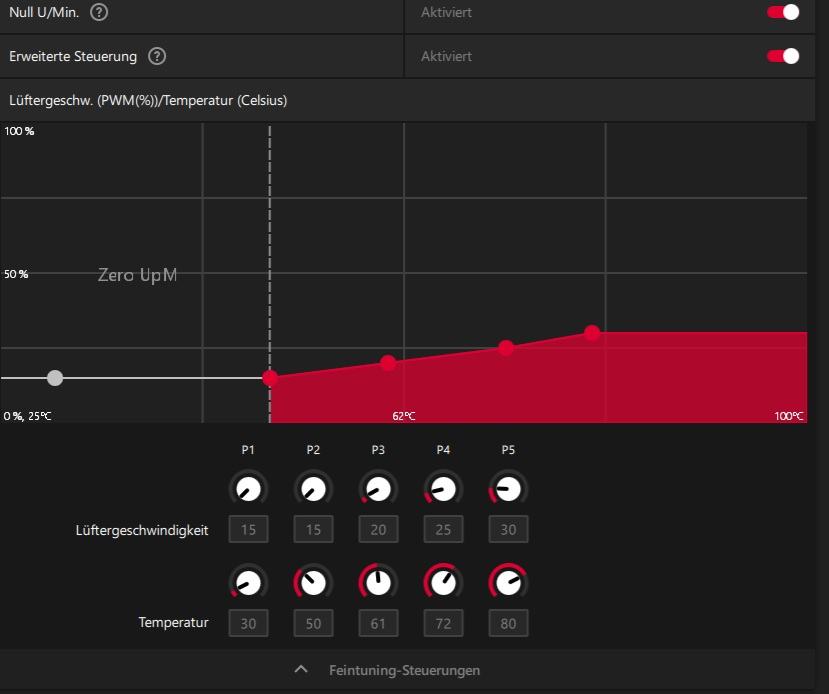Click the Aktiviert text beside Erweiterte Steuerung
829x694 pixels.
pyautogui.click(x=446, y=56)
